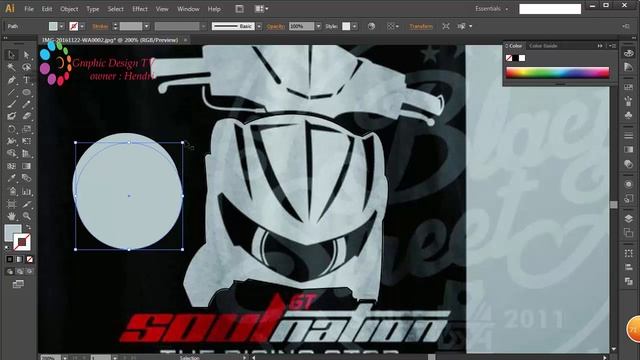Image resolution: width=640 pixels, height=360 pixels.
Task: Choose the Magic Wand tool
Action: pos(11,67)
